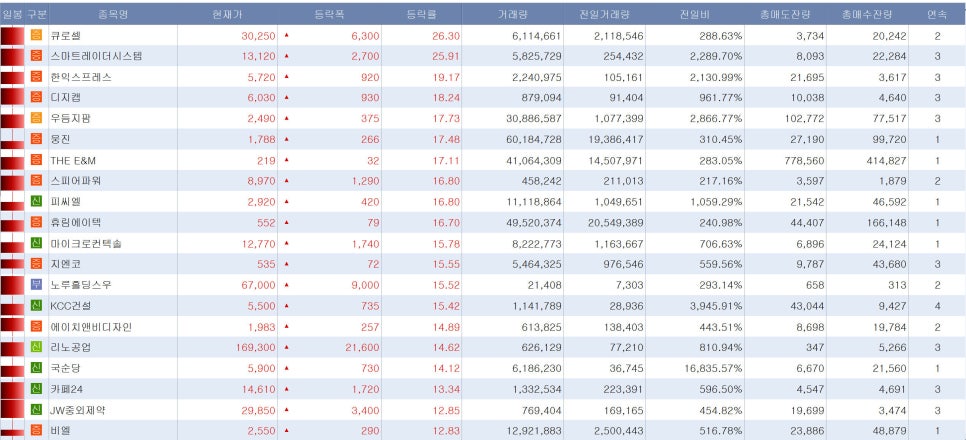Click the 구분 column header
The image size is (966, 440).
coord(36,14)
